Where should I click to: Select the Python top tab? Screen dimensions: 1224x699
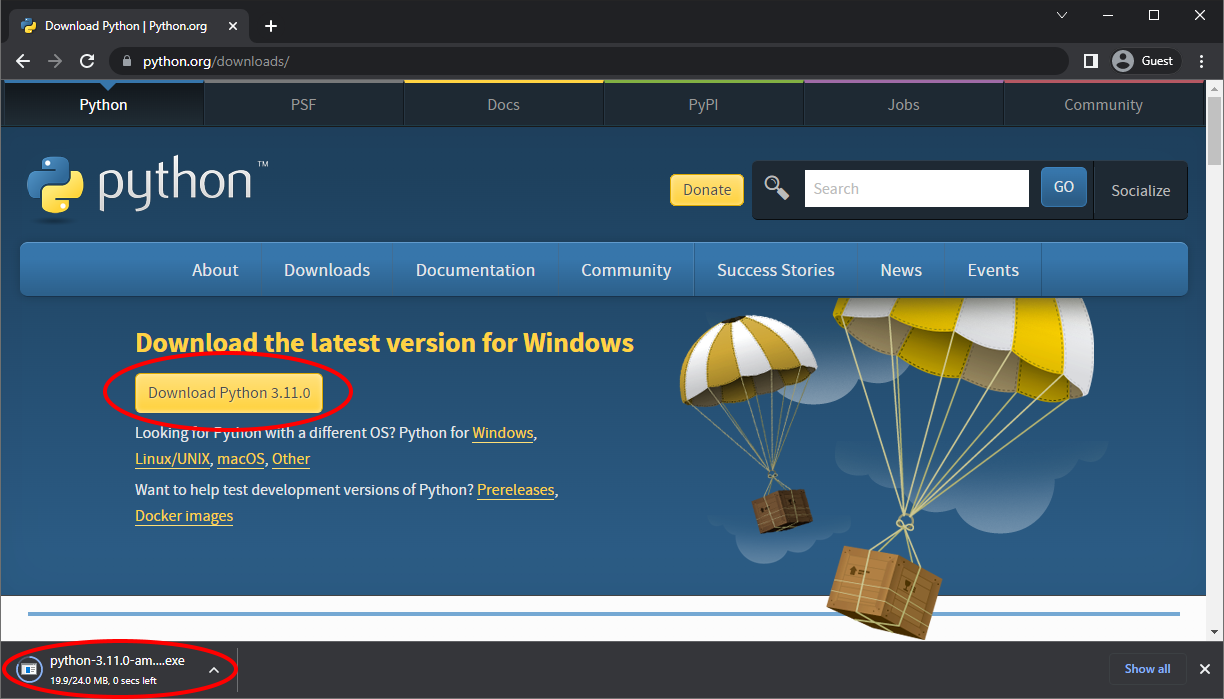(x=104, y=104)
